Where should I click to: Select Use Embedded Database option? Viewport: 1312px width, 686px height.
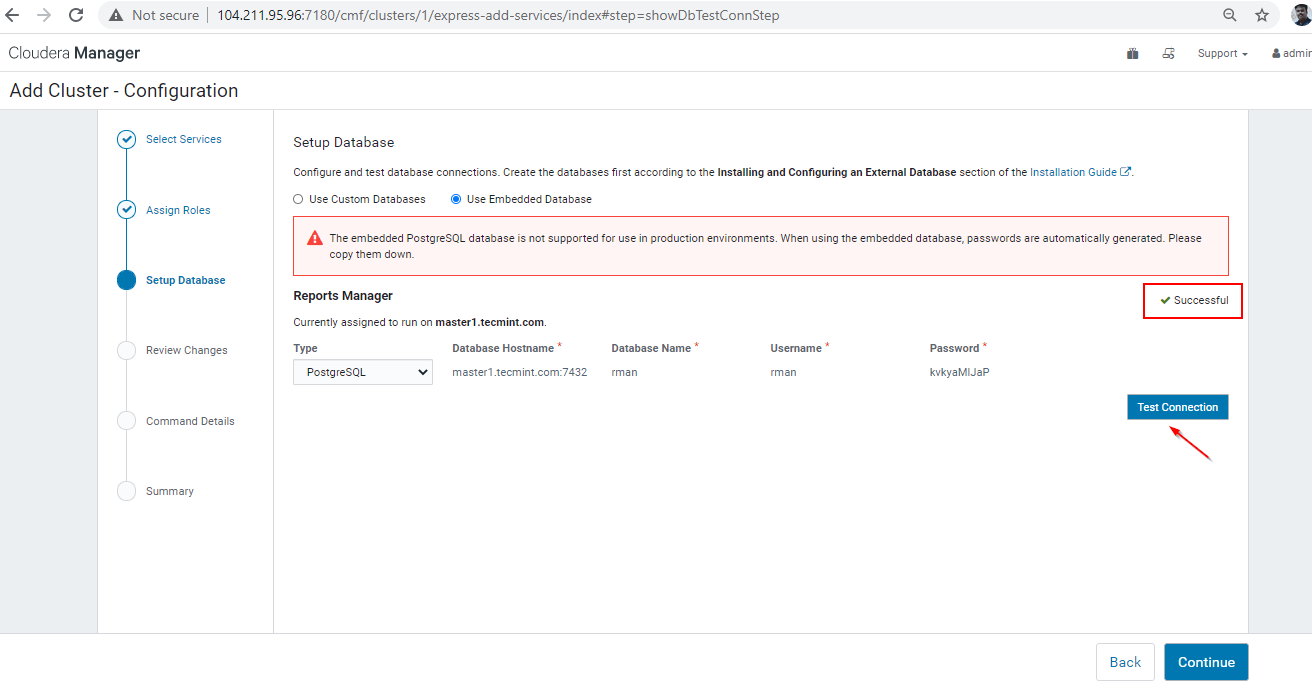point(456,199)
